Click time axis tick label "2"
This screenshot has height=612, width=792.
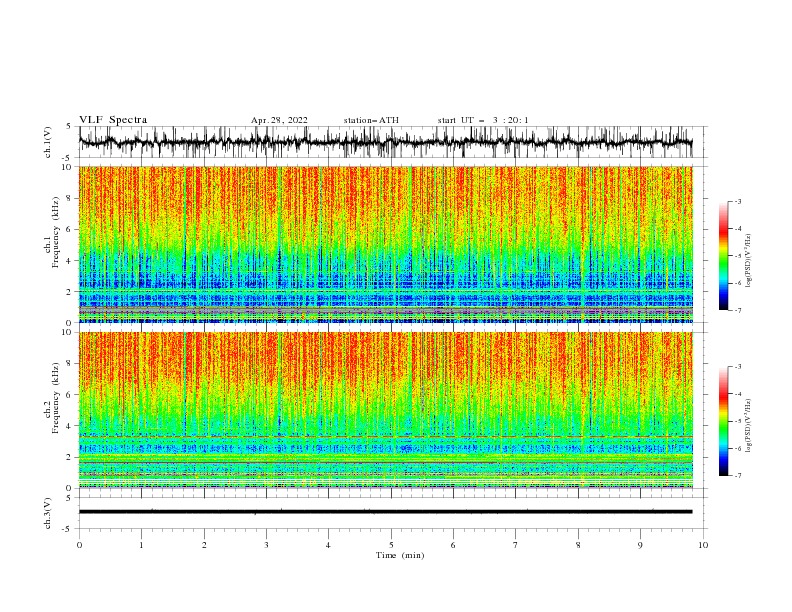click(x=204, y=545)
